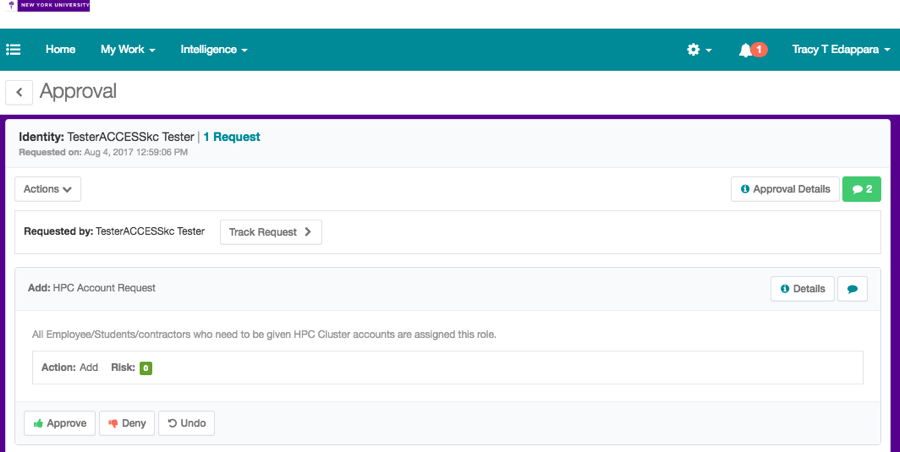Click the 1 Request link
This screenshot has height=452, width=900.
click(x=232, y=137)
